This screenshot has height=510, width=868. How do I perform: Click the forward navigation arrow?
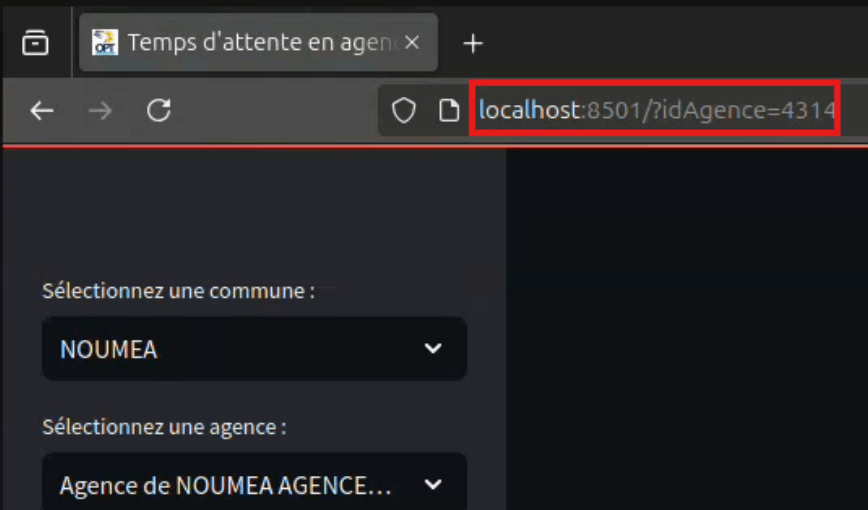coord(100,110)
